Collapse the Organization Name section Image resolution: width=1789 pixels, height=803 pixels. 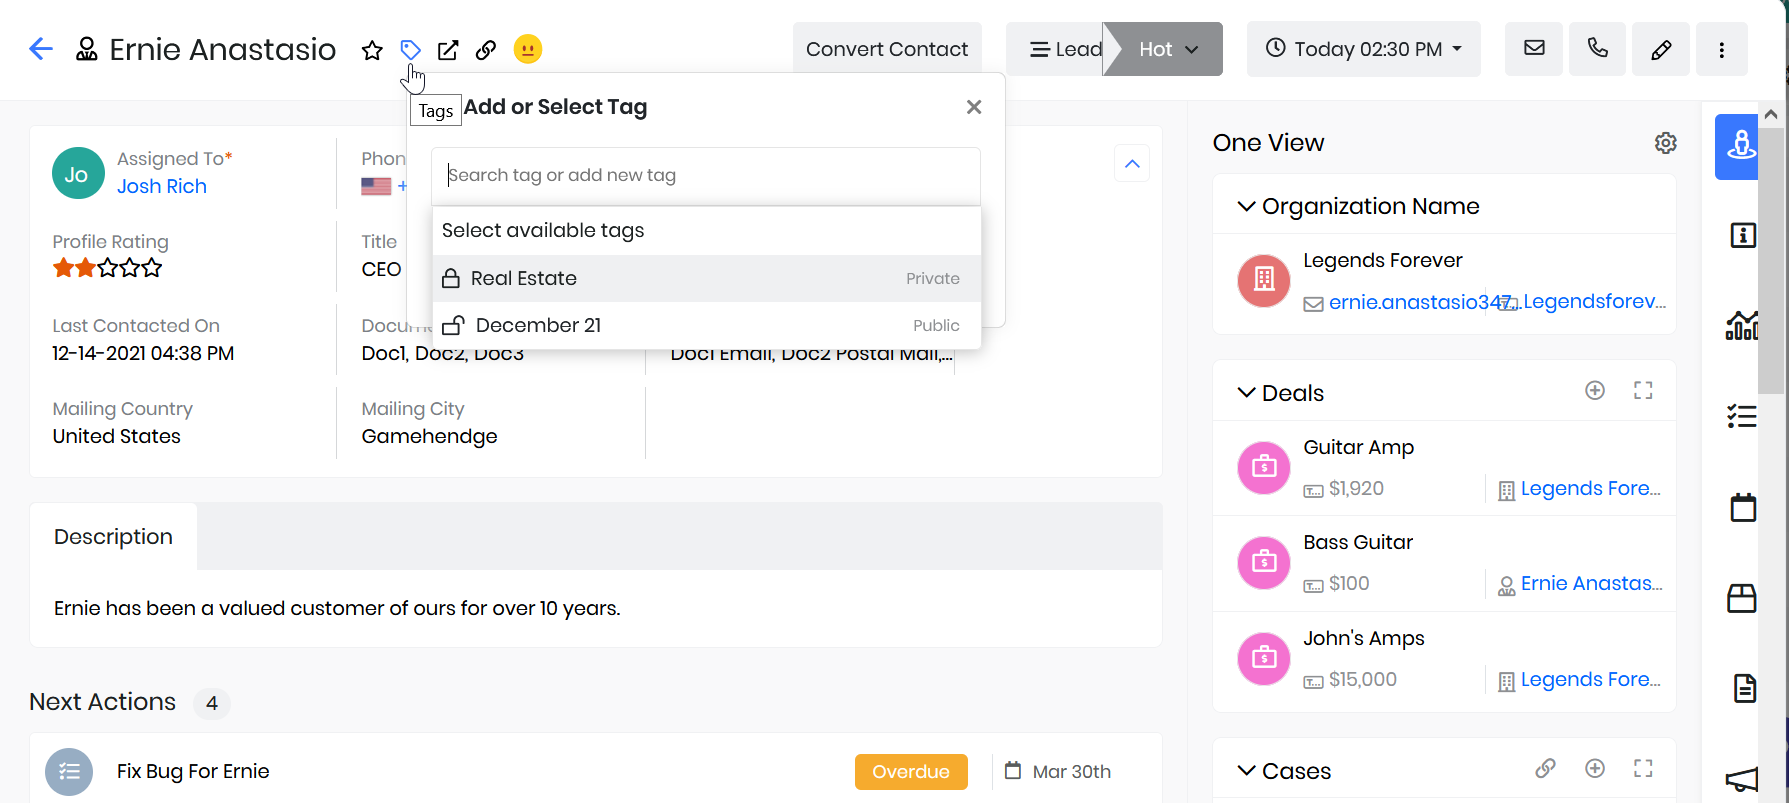[x=1246, y=206]
